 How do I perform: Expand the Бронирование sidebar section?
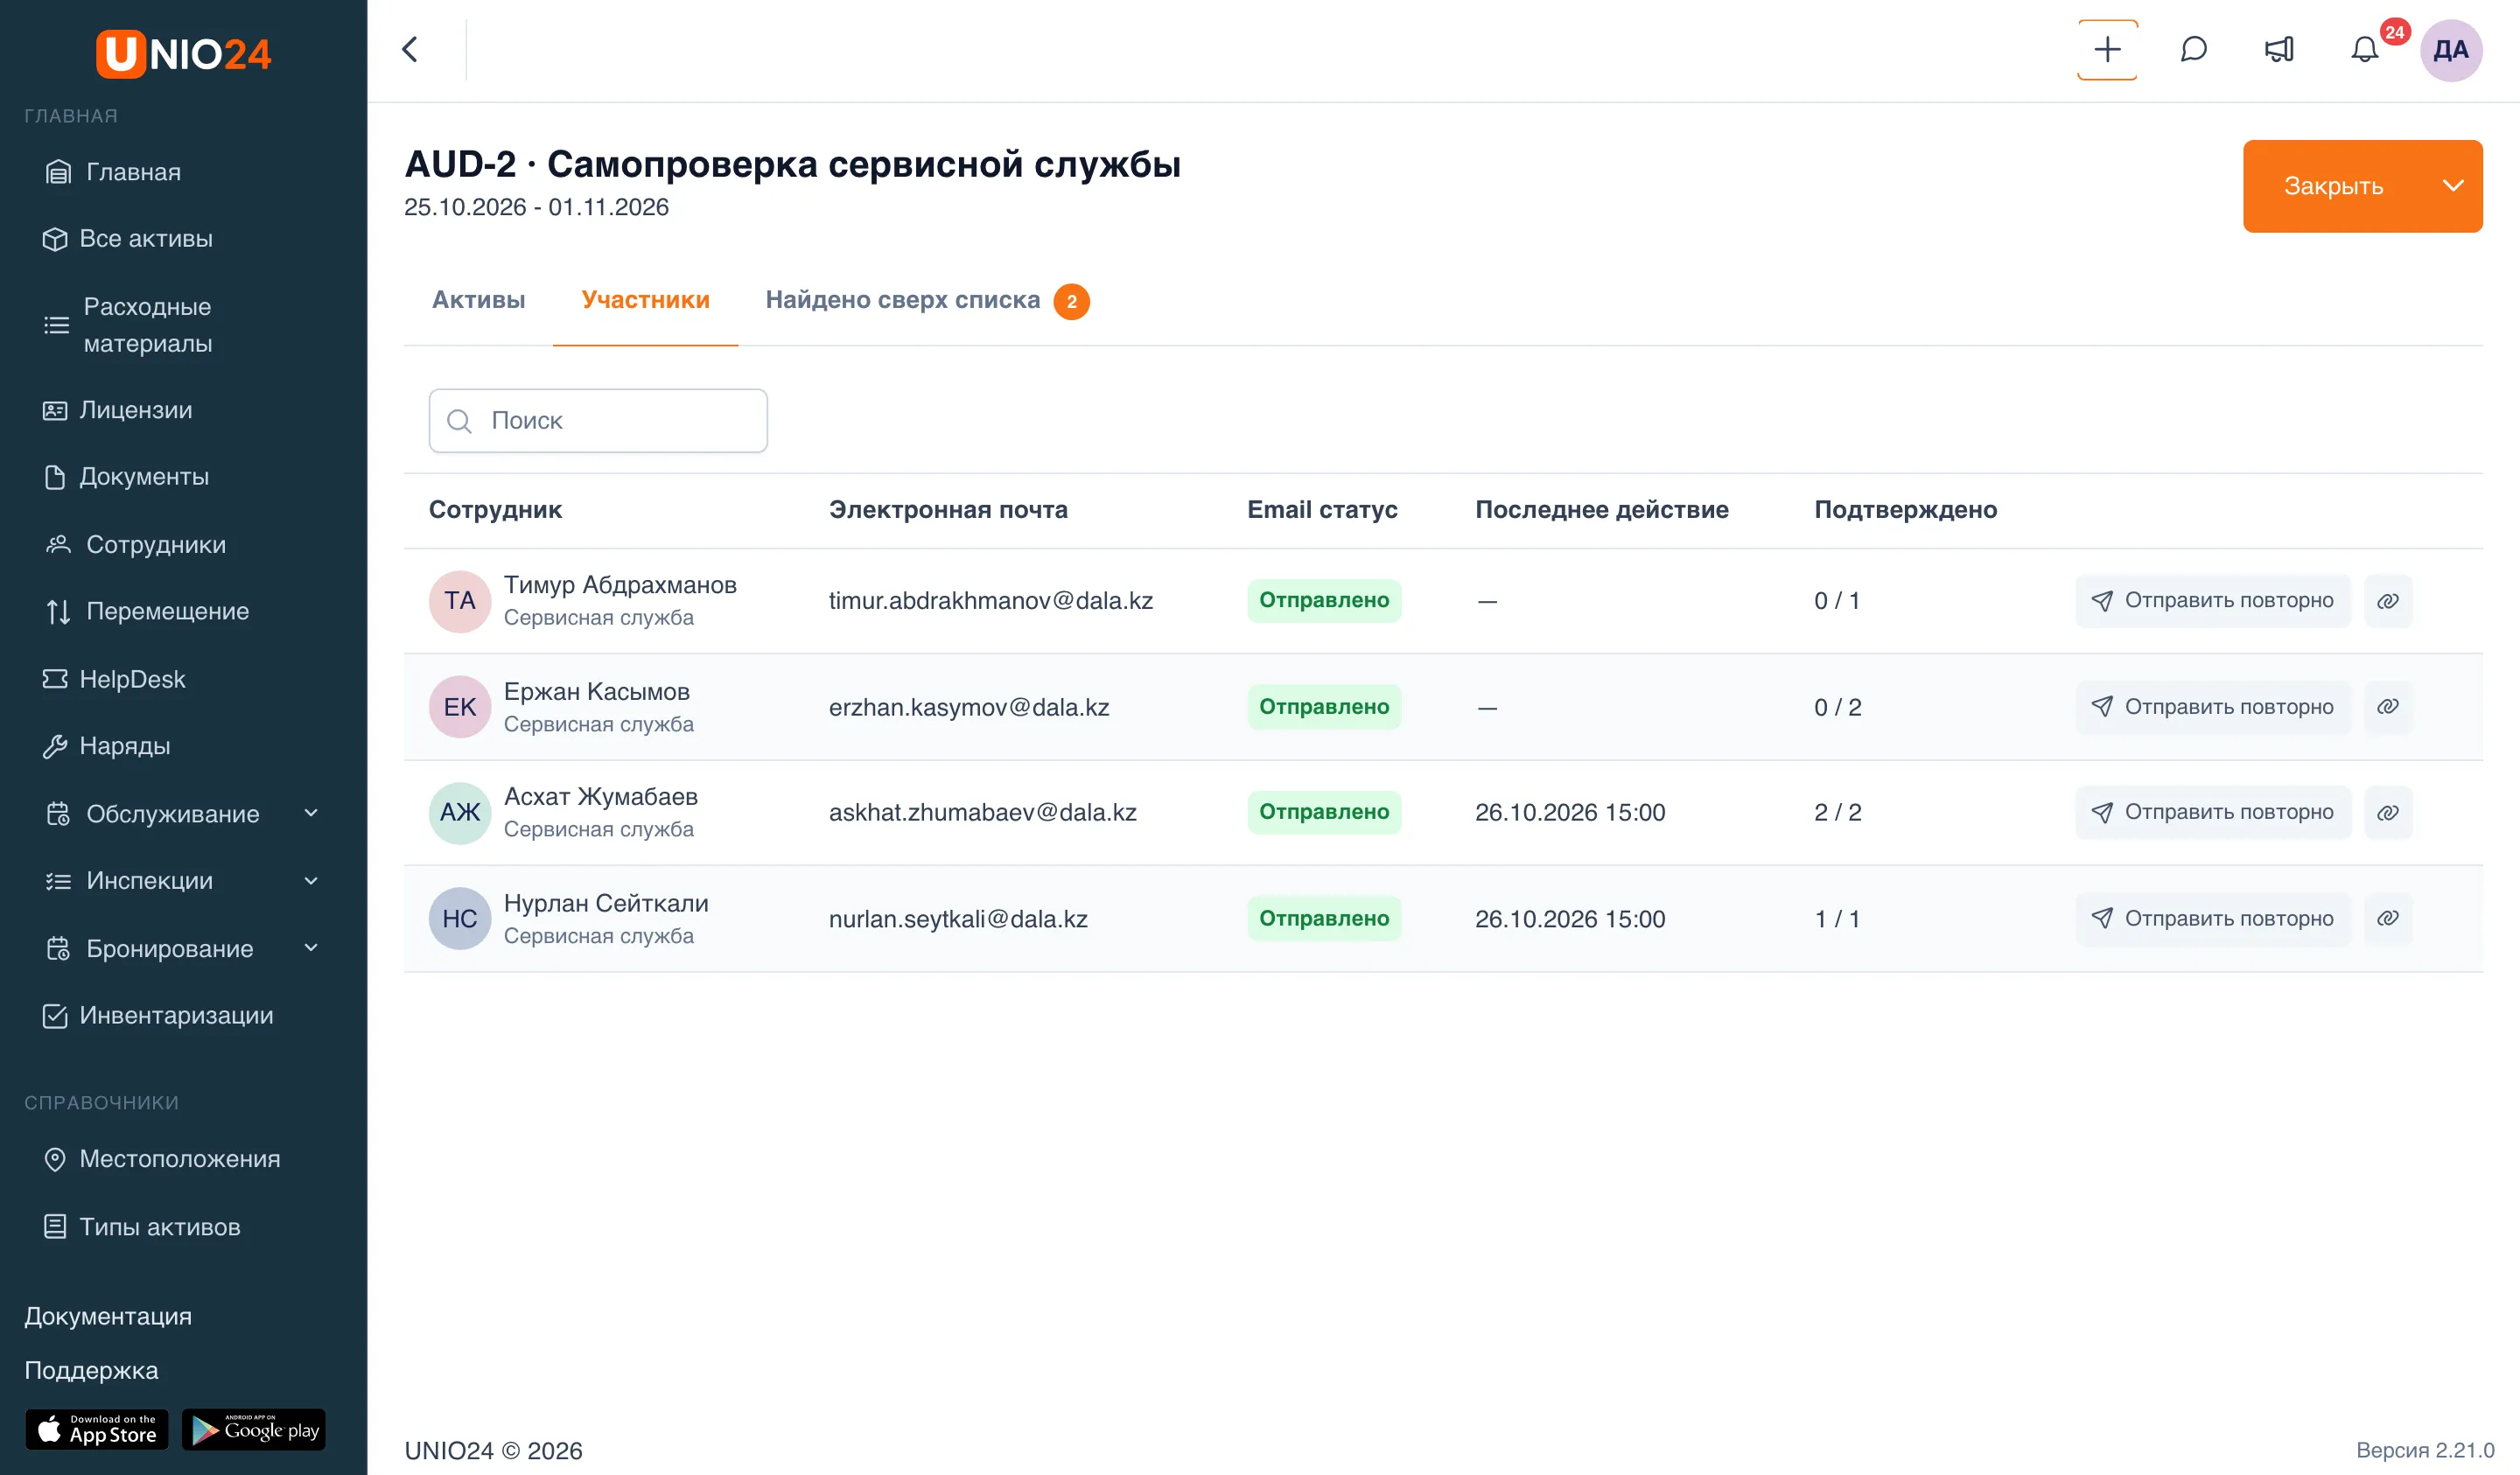coord(311,947)
